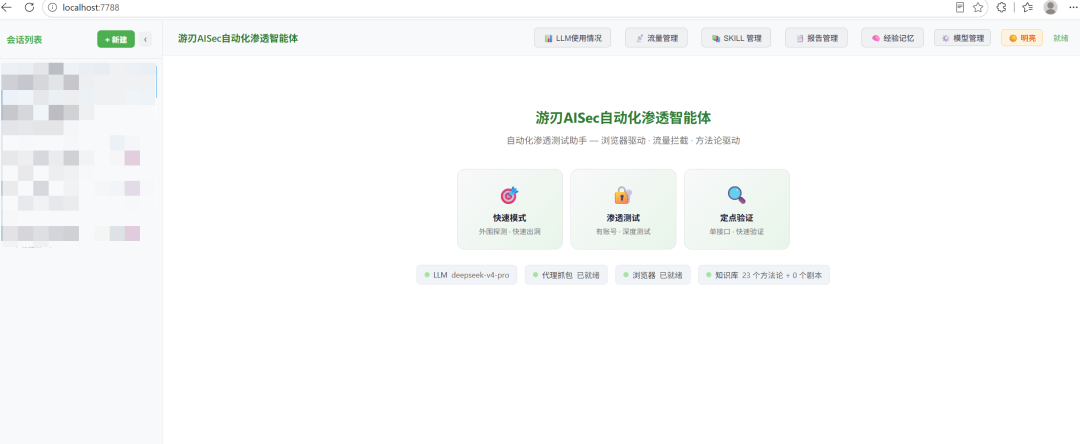Click the site information icon in the address bar

[x=52, y=7]
